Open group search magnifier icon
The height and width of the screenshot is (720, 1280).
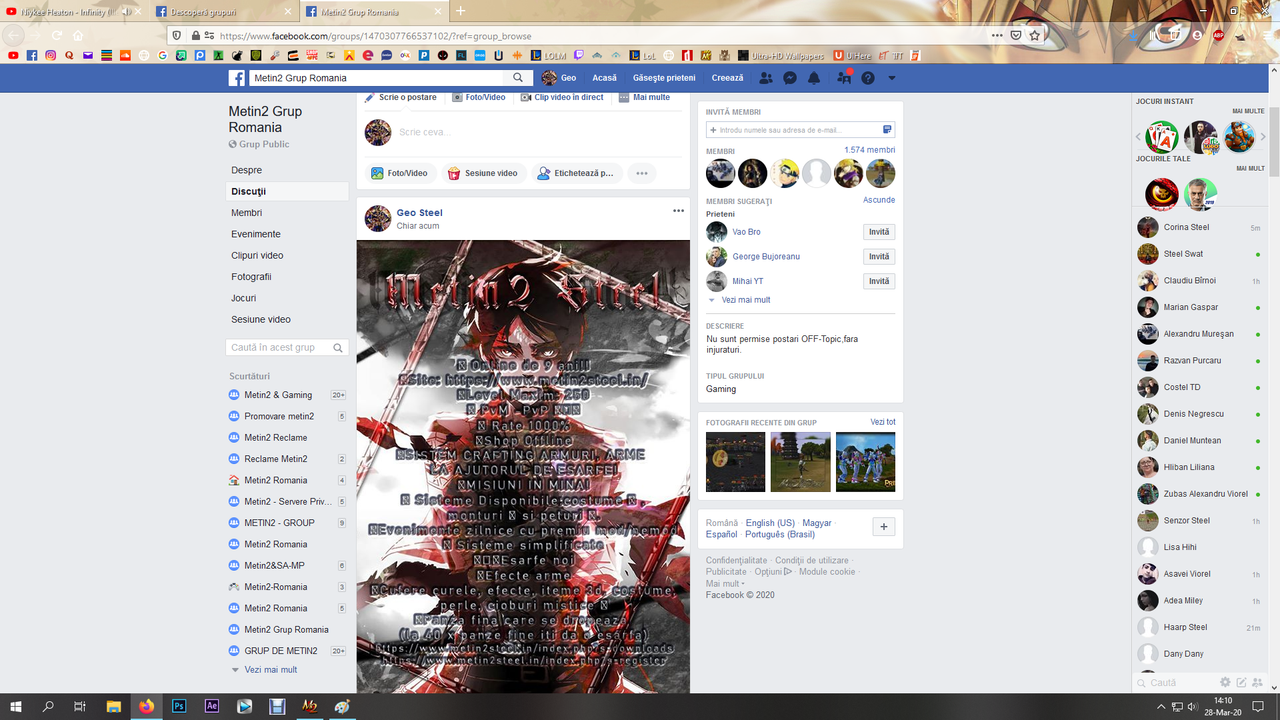click(339, 348)
